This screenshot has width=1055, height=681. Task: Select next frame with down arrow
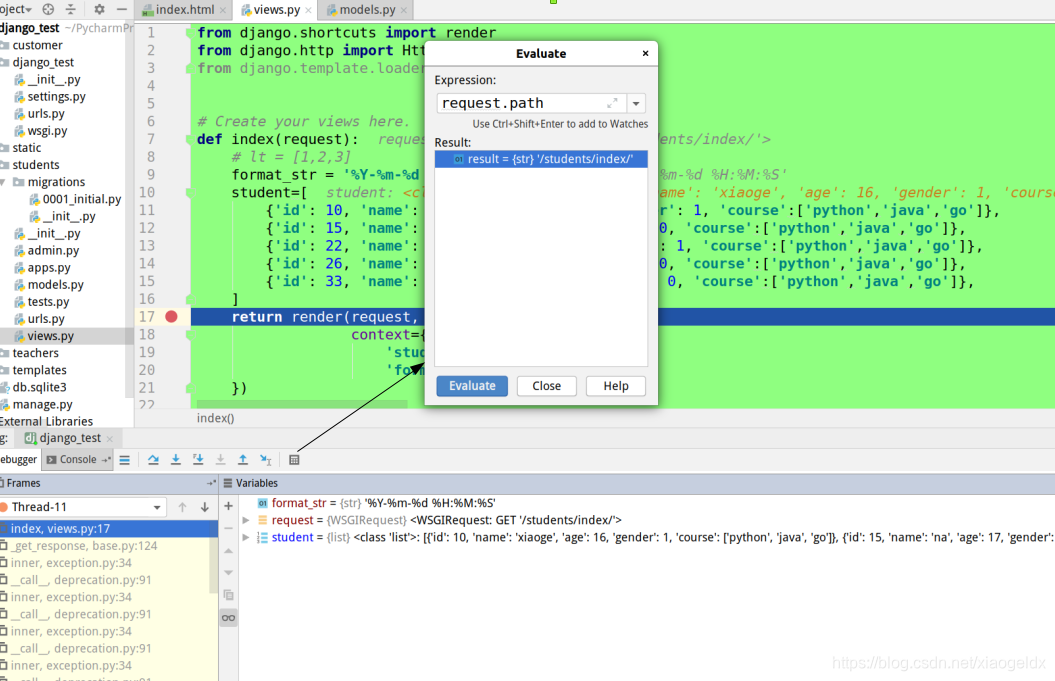coord(205,507)
